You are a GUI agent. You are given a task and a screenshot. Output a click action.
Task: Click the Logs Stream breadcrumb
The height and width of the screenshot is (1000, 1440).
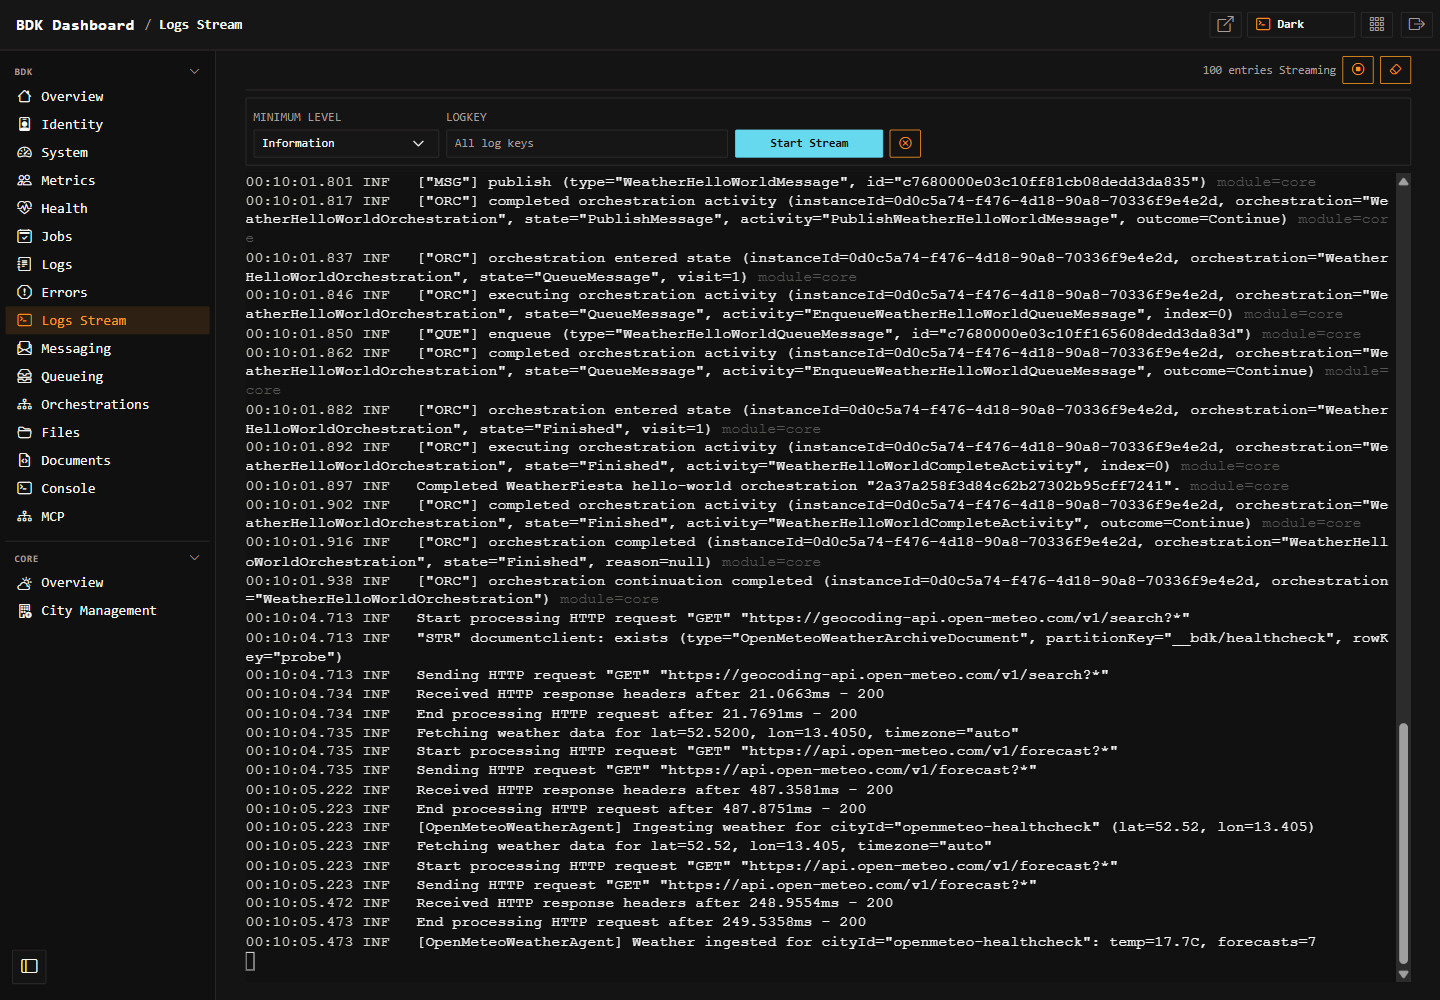(200, 24)
